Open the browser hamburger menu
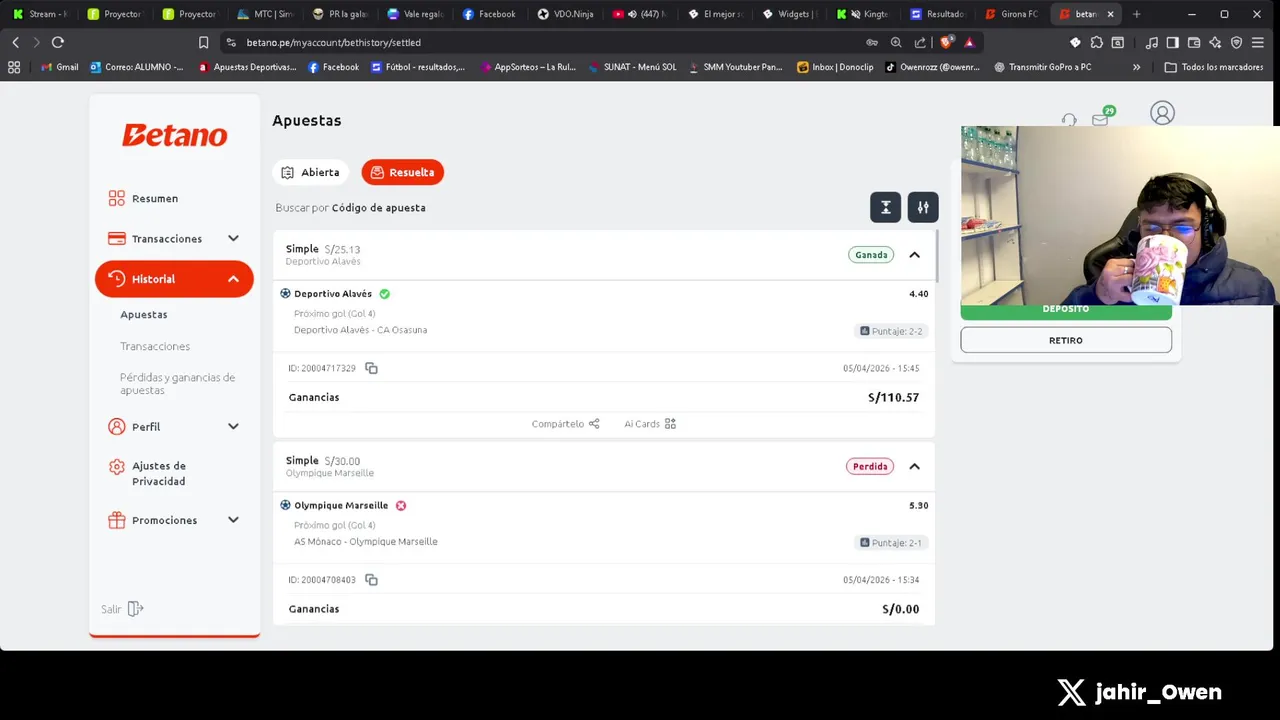The image size is (1280, 720). [1258, 42]
